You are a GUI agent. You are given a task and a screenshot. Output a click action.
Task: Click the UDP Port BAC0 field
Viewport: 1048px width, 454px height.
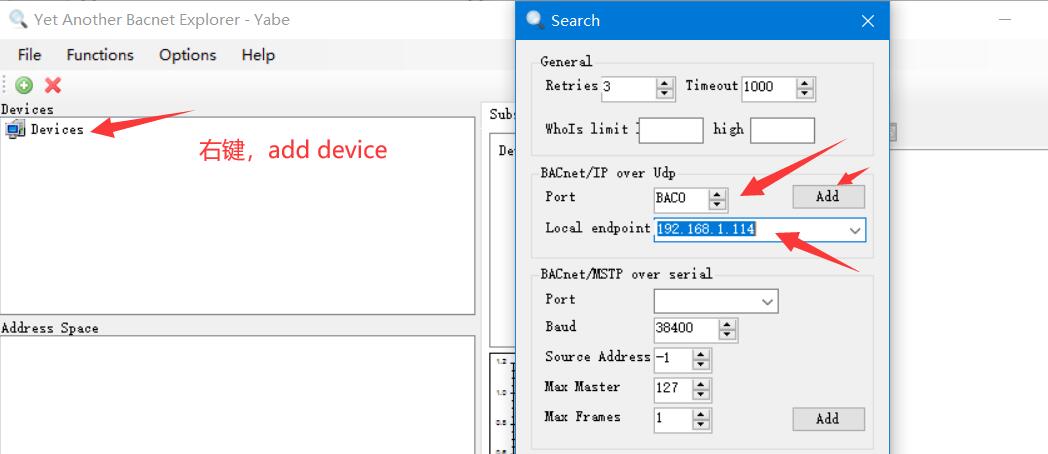(680, 199)
